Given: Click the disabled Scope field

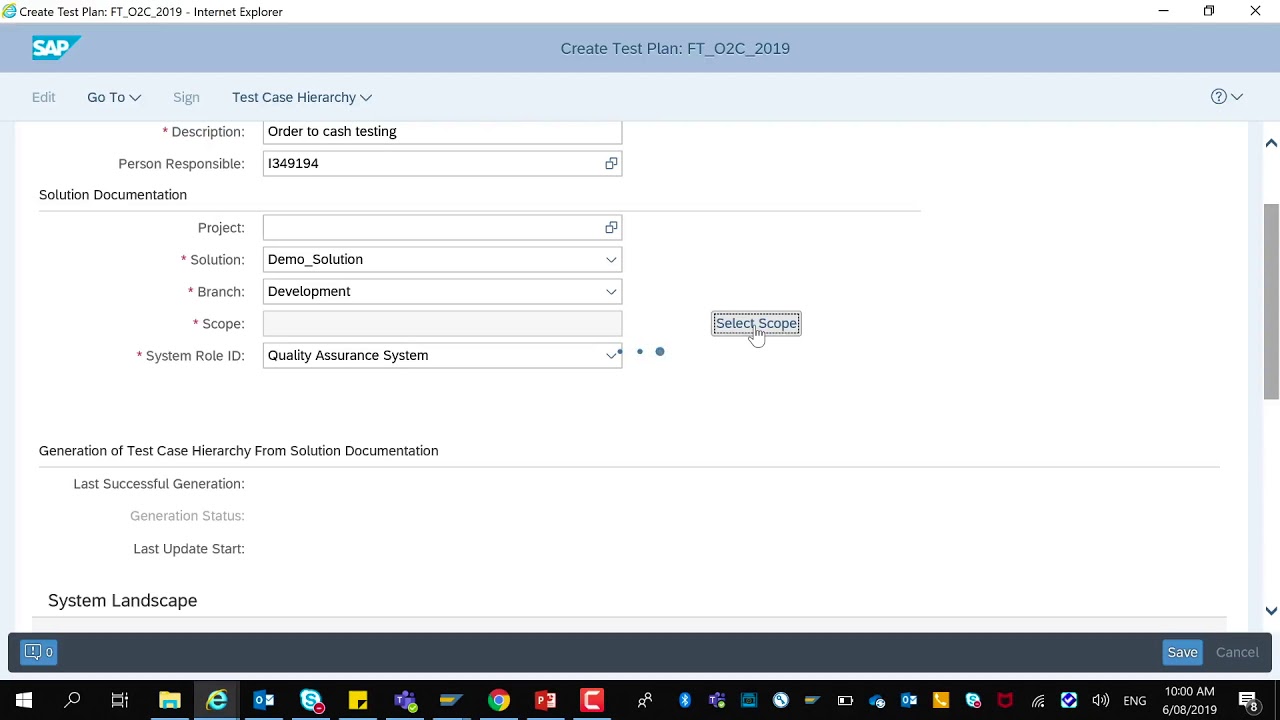Looking at the screenshot, I should (x=442, y=323).
